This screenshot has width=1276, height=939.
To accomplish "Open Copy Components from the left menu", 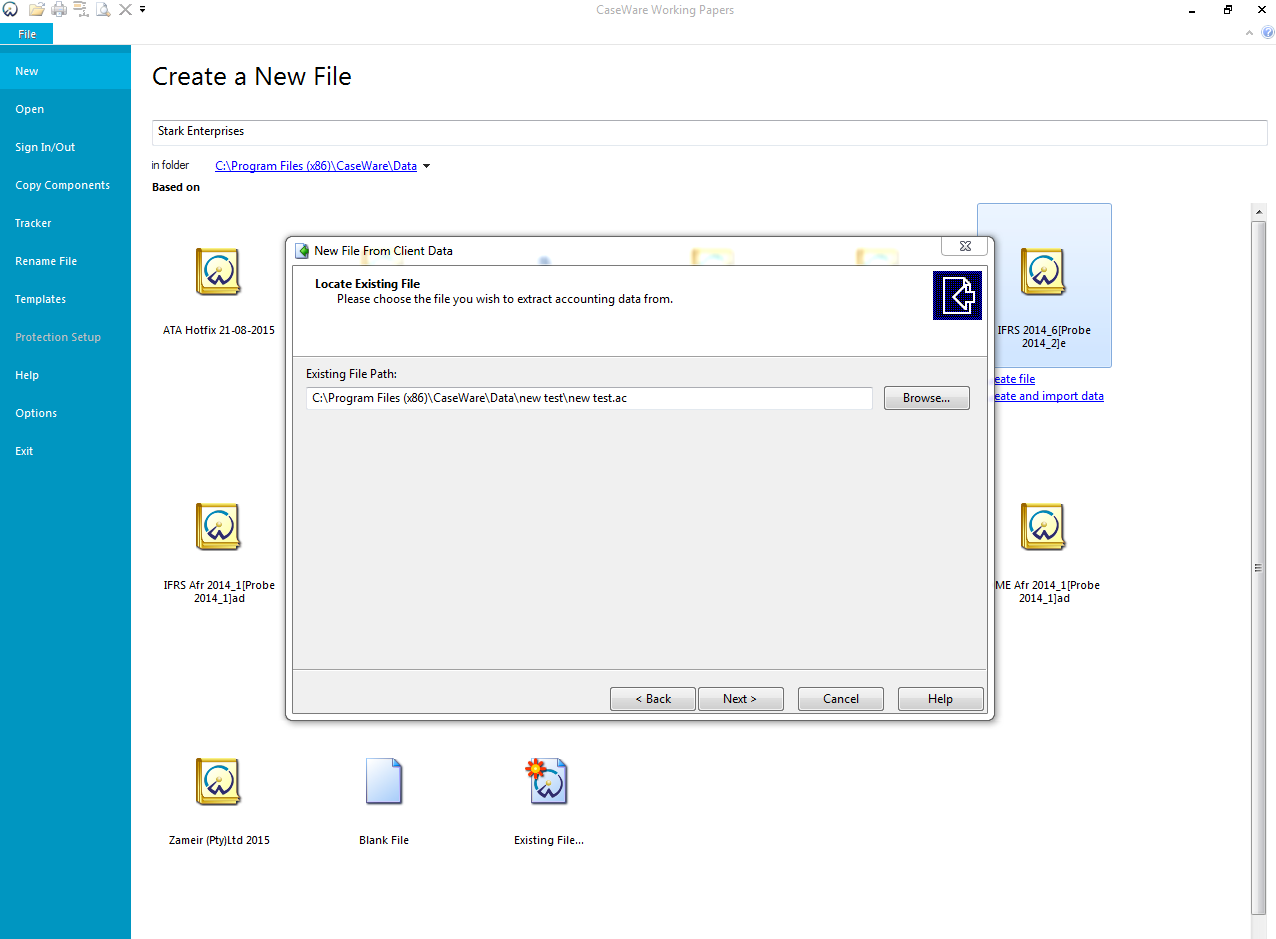I will (x=65, y=185).
